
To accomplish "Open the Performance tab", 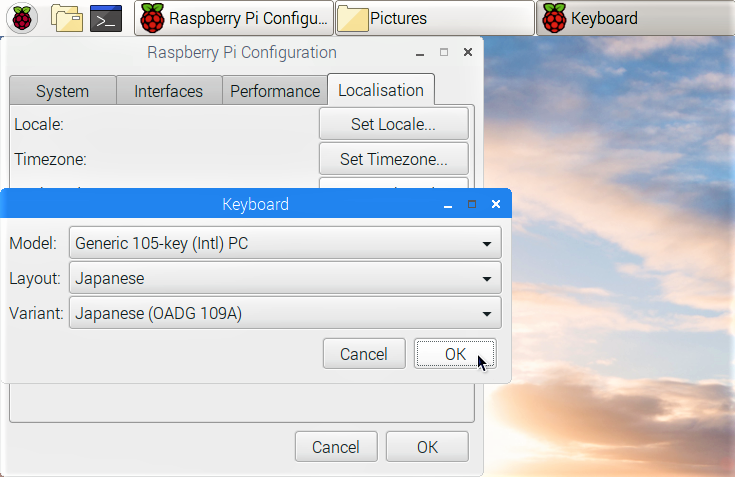I will click(x=275, y=91).
